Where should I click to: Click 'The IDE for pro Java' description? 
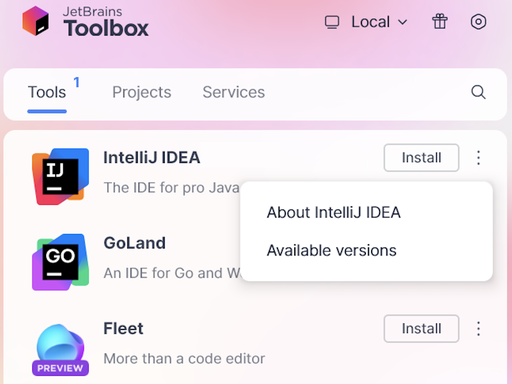point(172,188)
